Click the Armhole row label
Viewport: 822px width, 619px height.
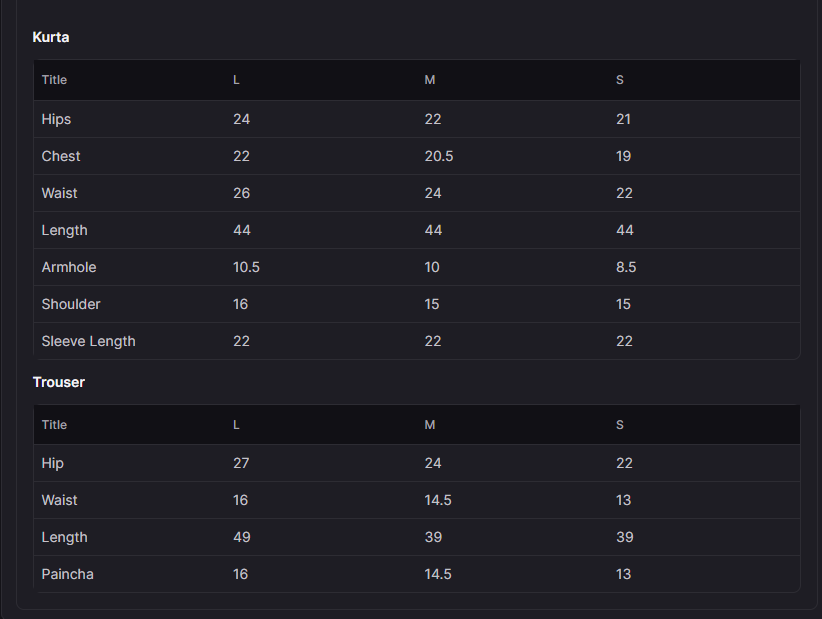click(69, 267)
